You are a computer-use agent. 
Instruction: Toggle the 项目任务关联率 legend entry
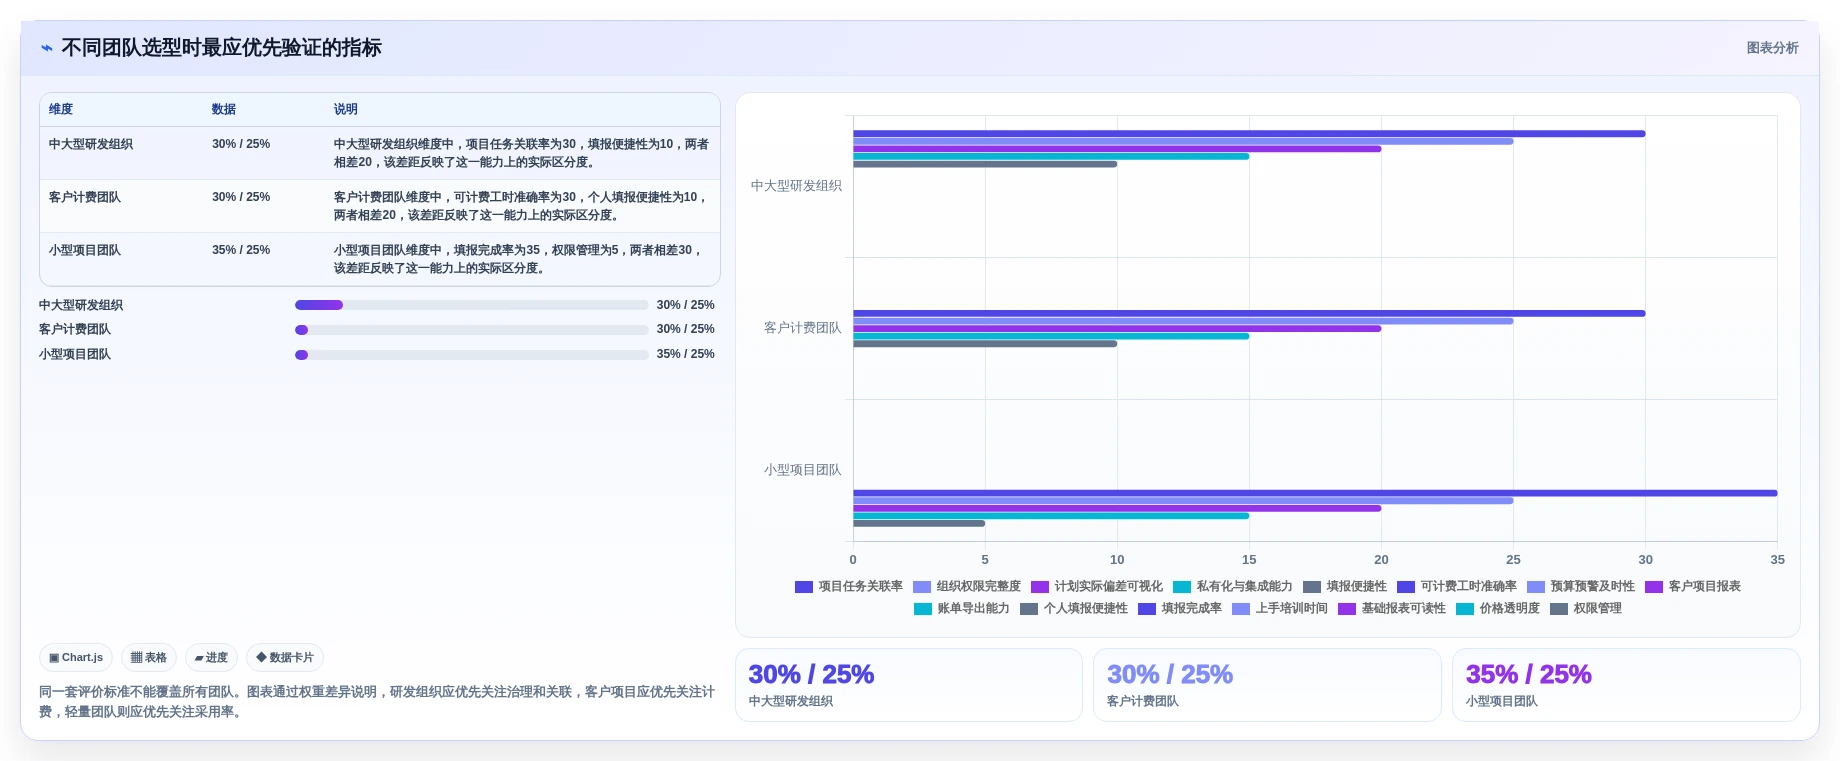pyautogui.click(x=849, y=587)
